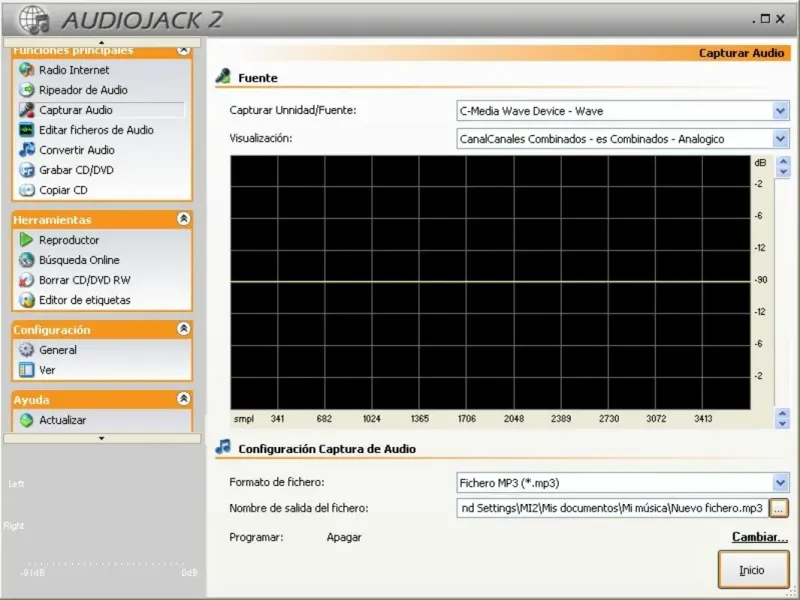Open the Ver configuration entry
The height and width of the screenshot is (600, 800).
coord(47,370)
